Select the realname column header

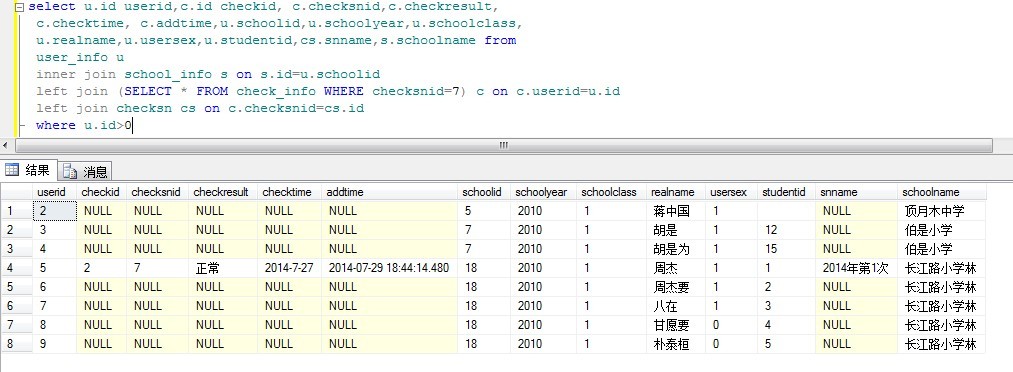pyautogui.click(x=676, y=192)
